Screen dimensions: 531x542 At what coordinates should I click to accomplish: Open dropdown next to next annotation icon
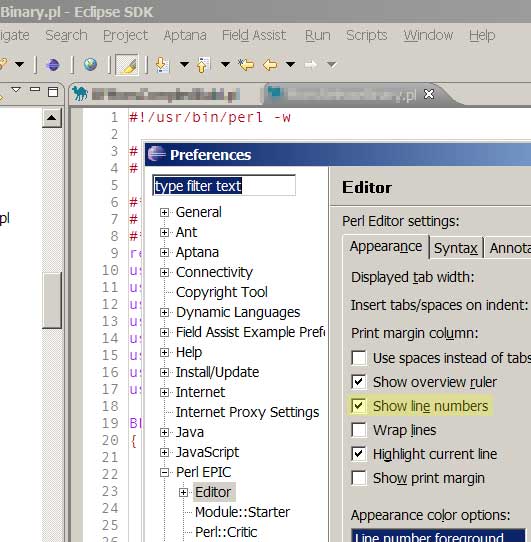185,64
